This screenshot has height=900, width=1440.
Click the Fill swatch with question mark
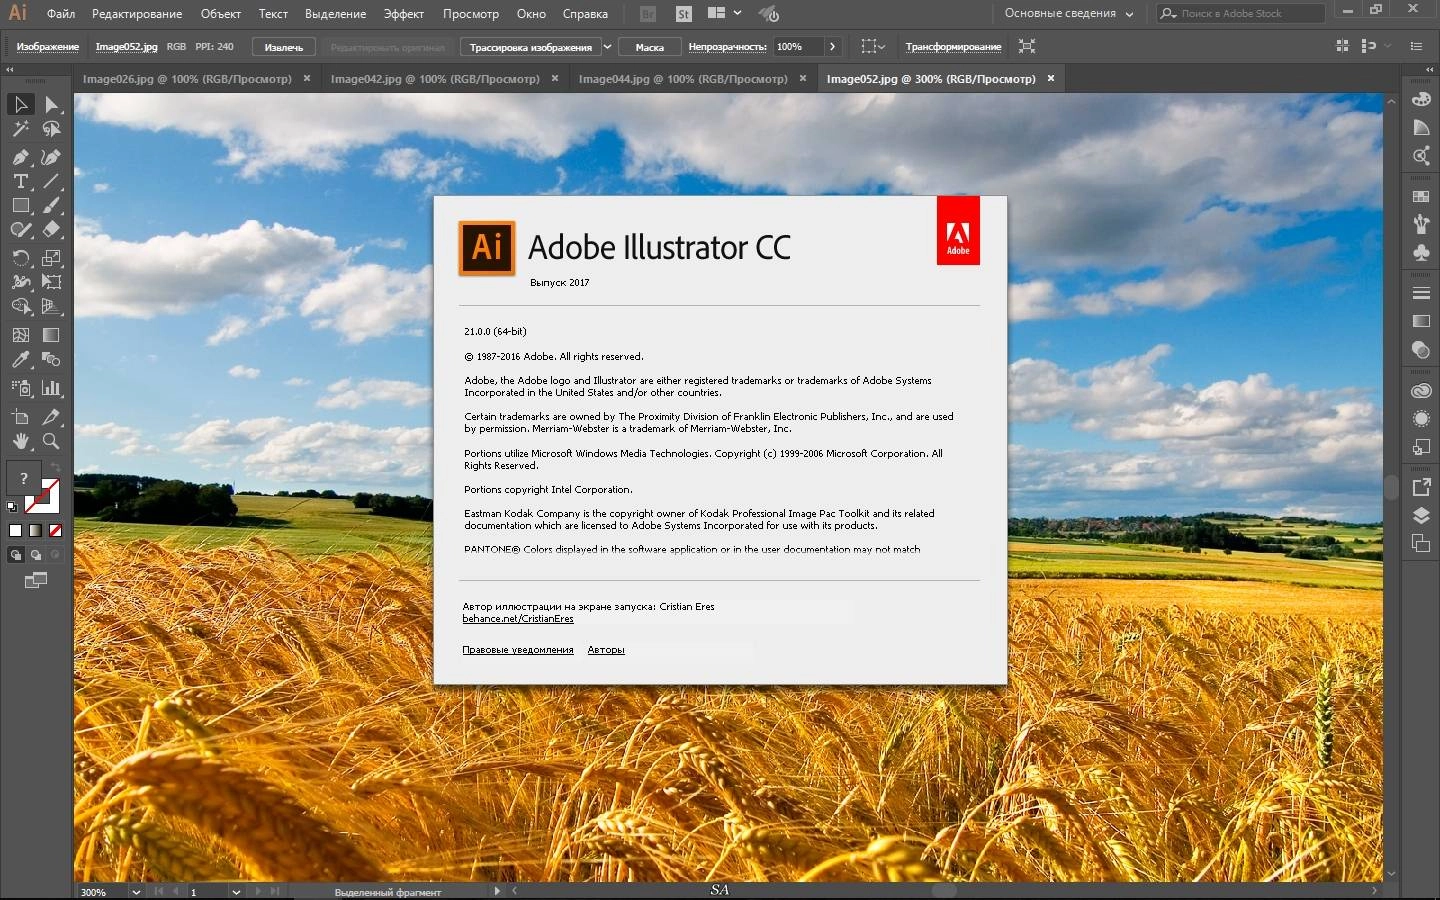[24, 478]
